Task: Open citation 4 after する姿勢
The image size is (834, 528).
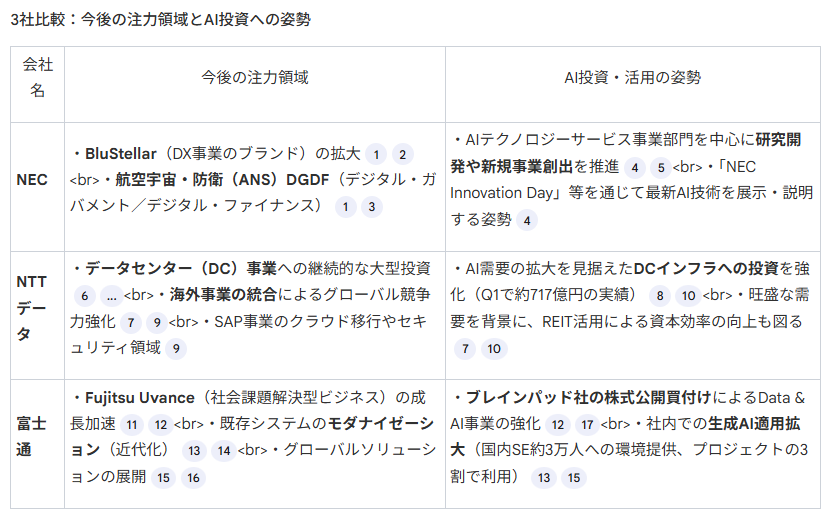Action: click(x=527, y=220)
